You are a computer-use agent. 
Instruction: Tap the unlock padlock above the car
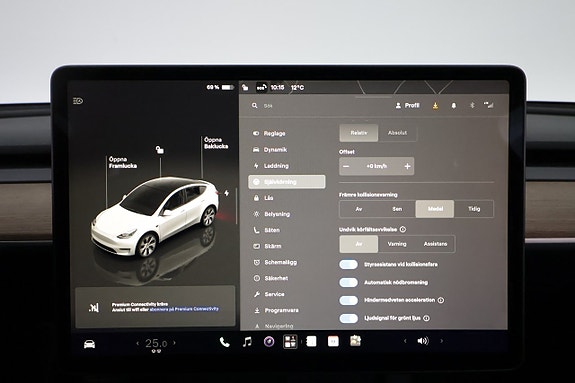160,150
